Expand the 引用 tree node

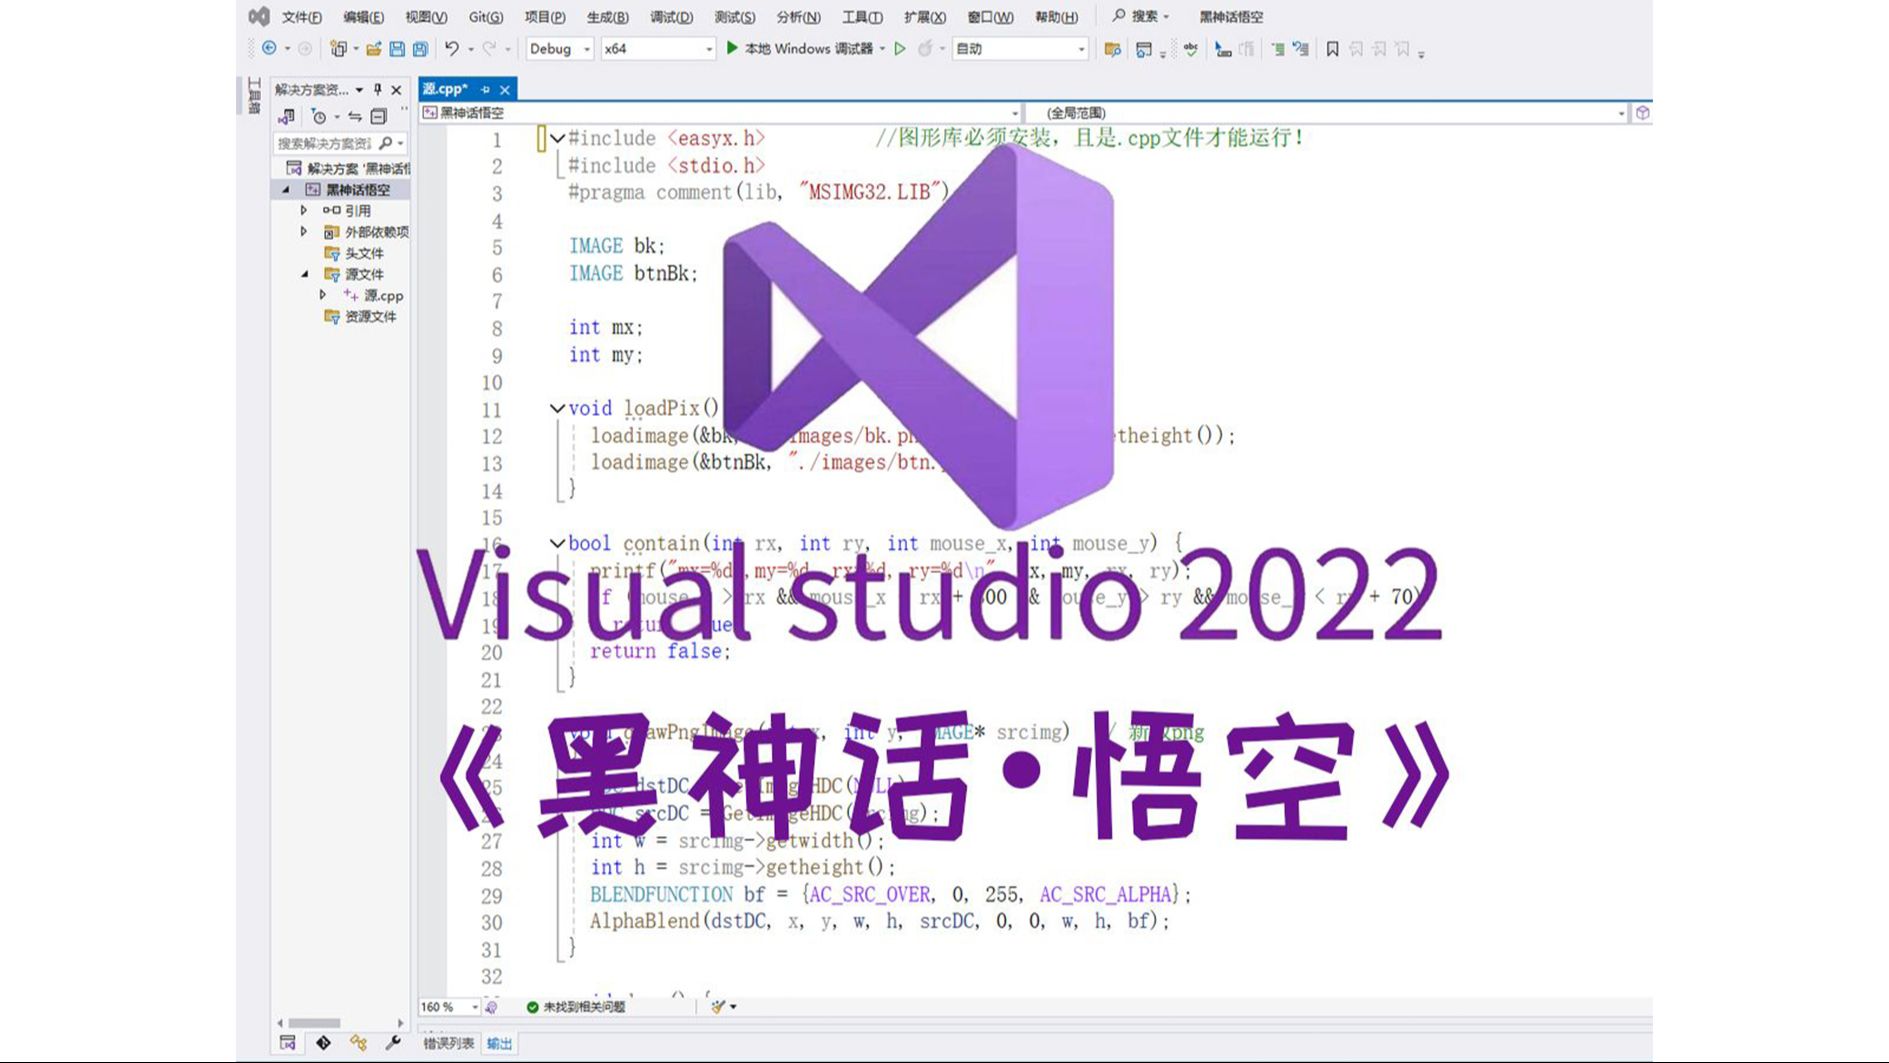coord(304,210)
